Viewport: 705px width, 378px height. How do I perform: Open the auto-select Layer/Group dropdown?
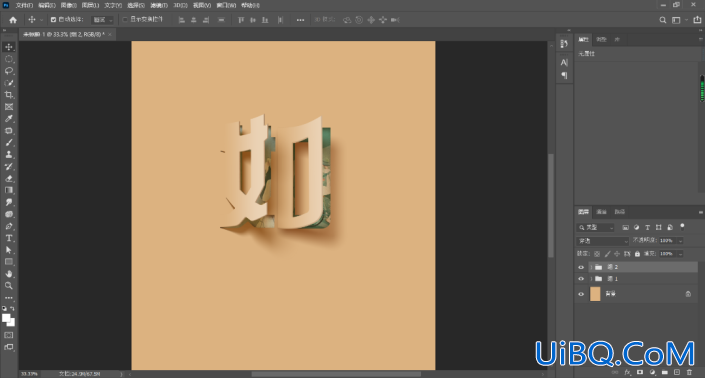(x=103, y=20)
